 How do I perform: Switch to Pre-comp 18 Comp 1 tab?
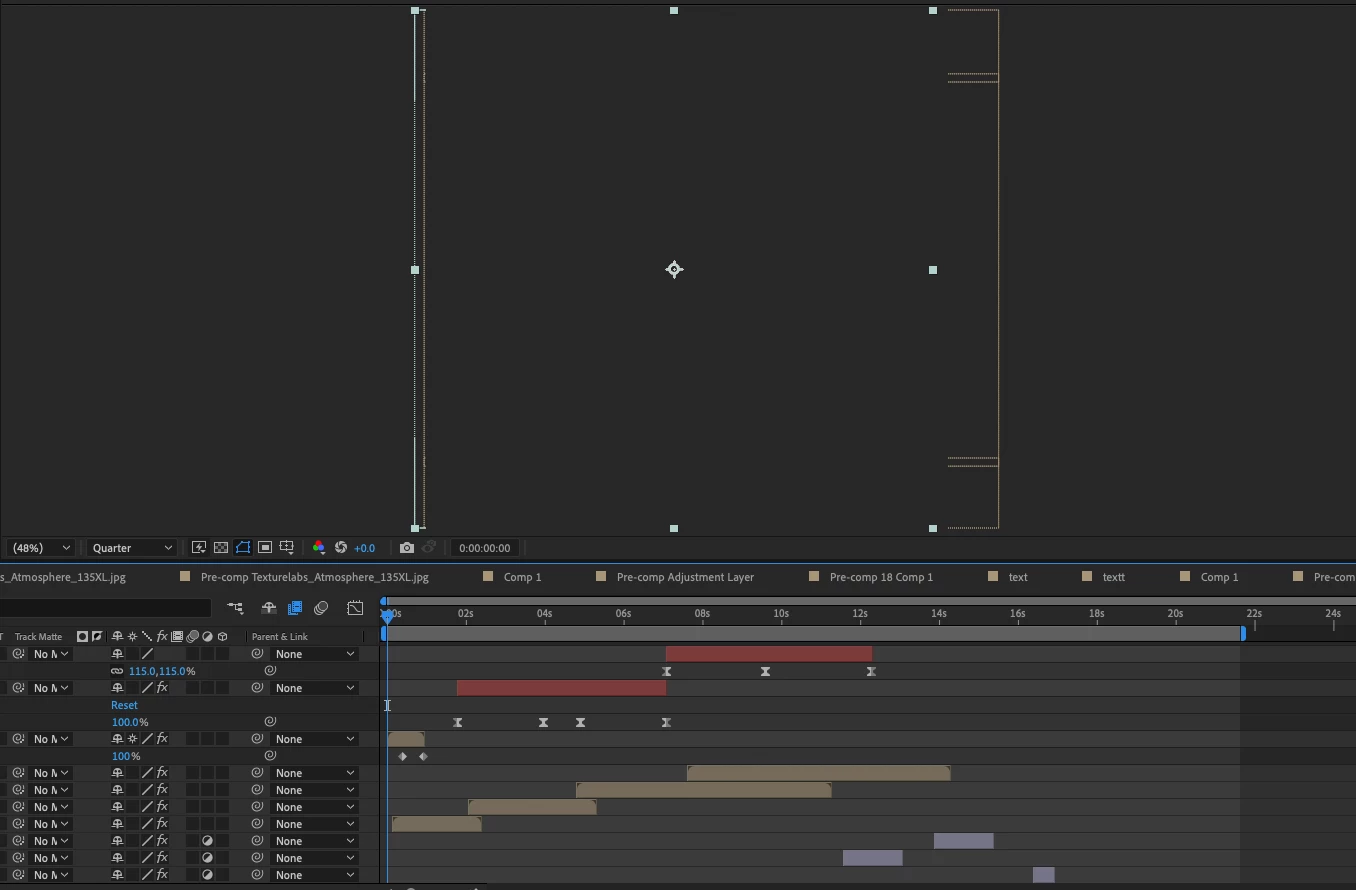[x=881, y=577]
